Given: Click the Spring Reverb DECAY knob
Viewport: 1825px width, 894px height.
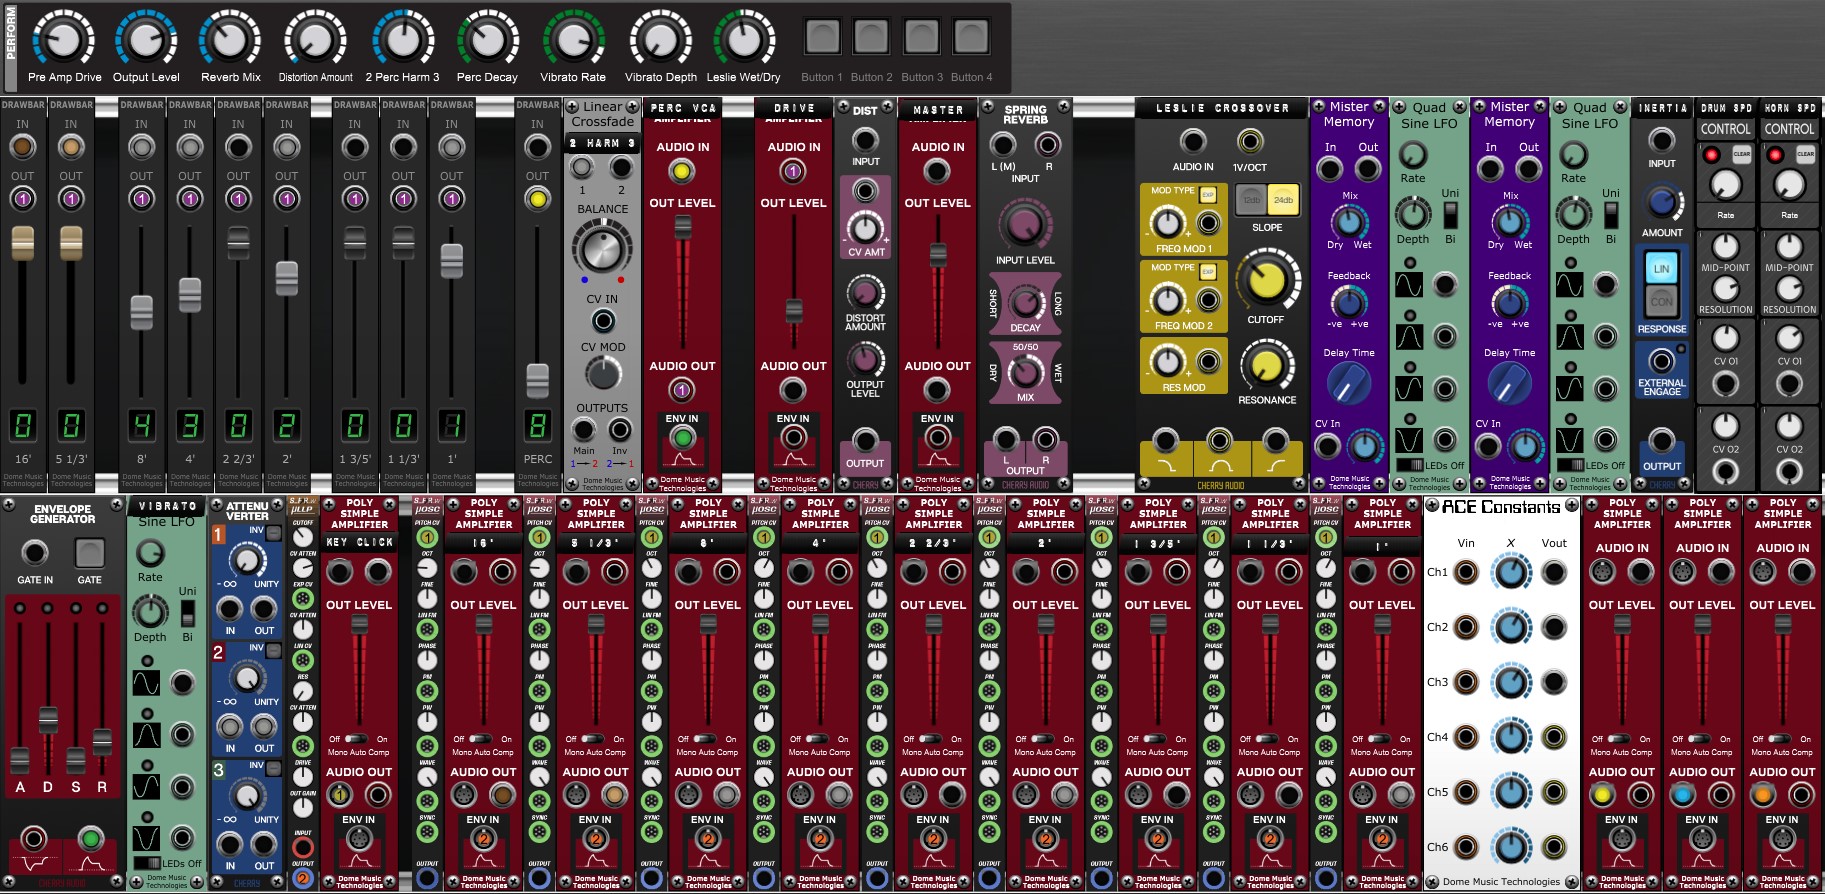Looking at the screenshot, I should (1025, 303).
